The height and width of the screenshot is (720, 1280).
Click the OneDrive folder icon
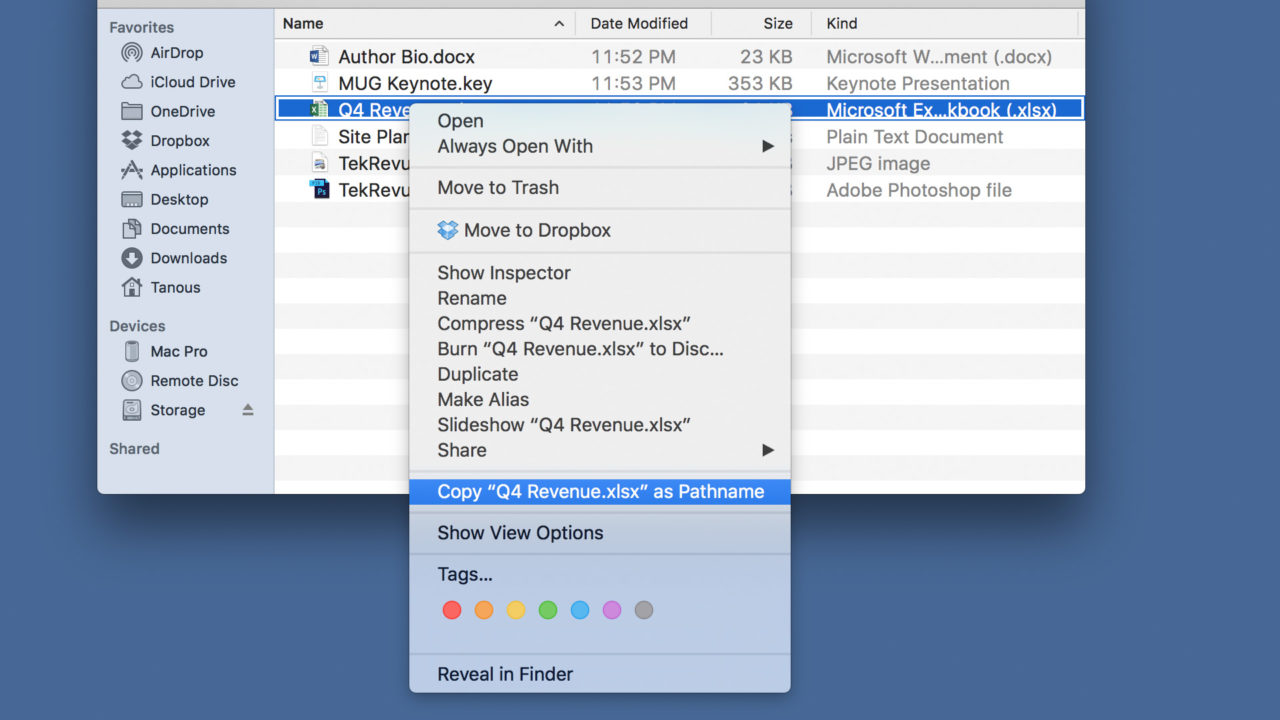(x=132, y=111)
